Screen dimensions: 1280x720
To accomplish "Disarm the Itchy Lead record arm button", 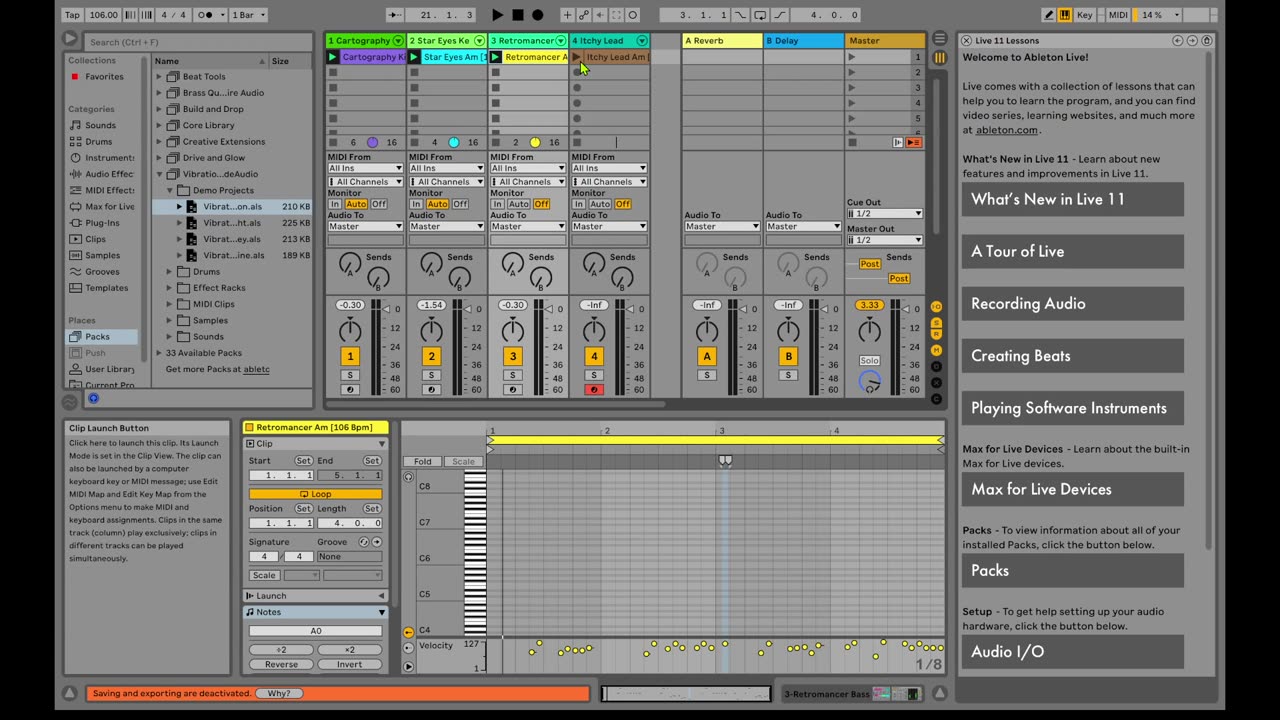I will coord(594,389).
